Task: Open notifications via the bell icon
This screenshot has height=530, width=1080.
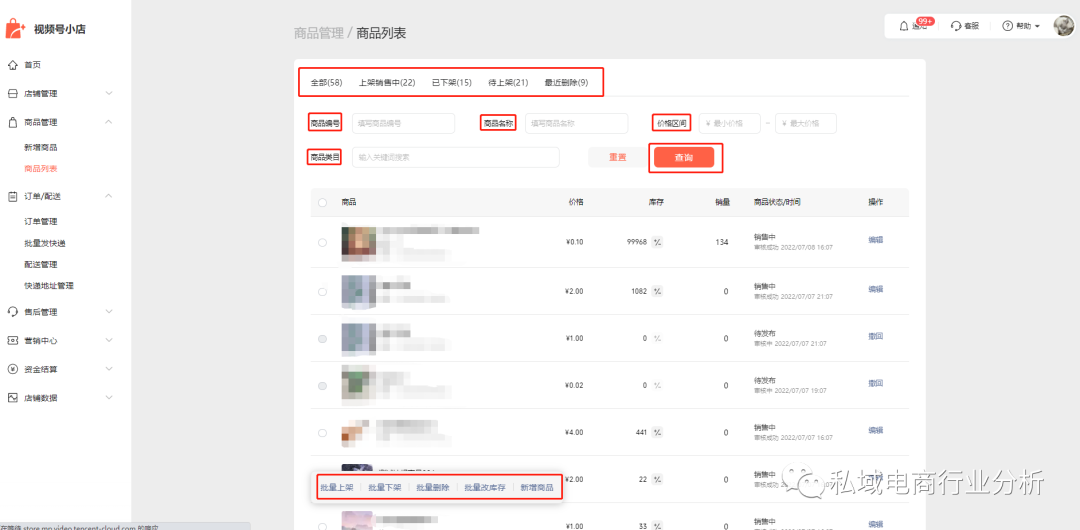Action: 904,26
